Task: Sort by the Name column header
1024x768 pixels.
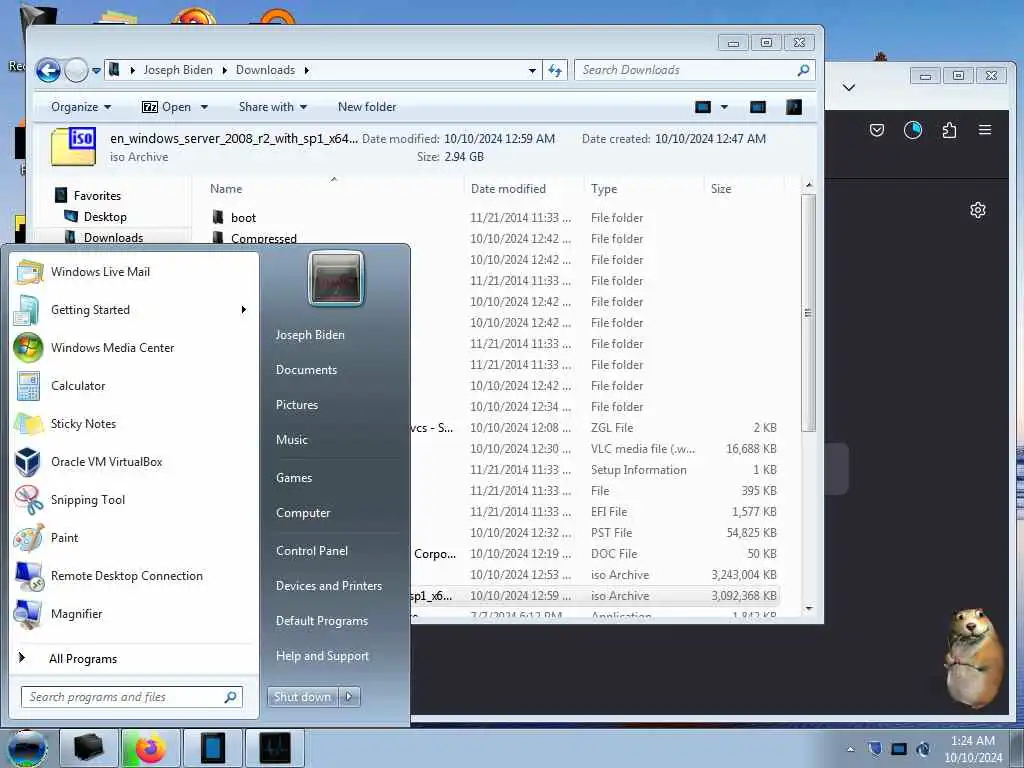Action: pos(226,189)
